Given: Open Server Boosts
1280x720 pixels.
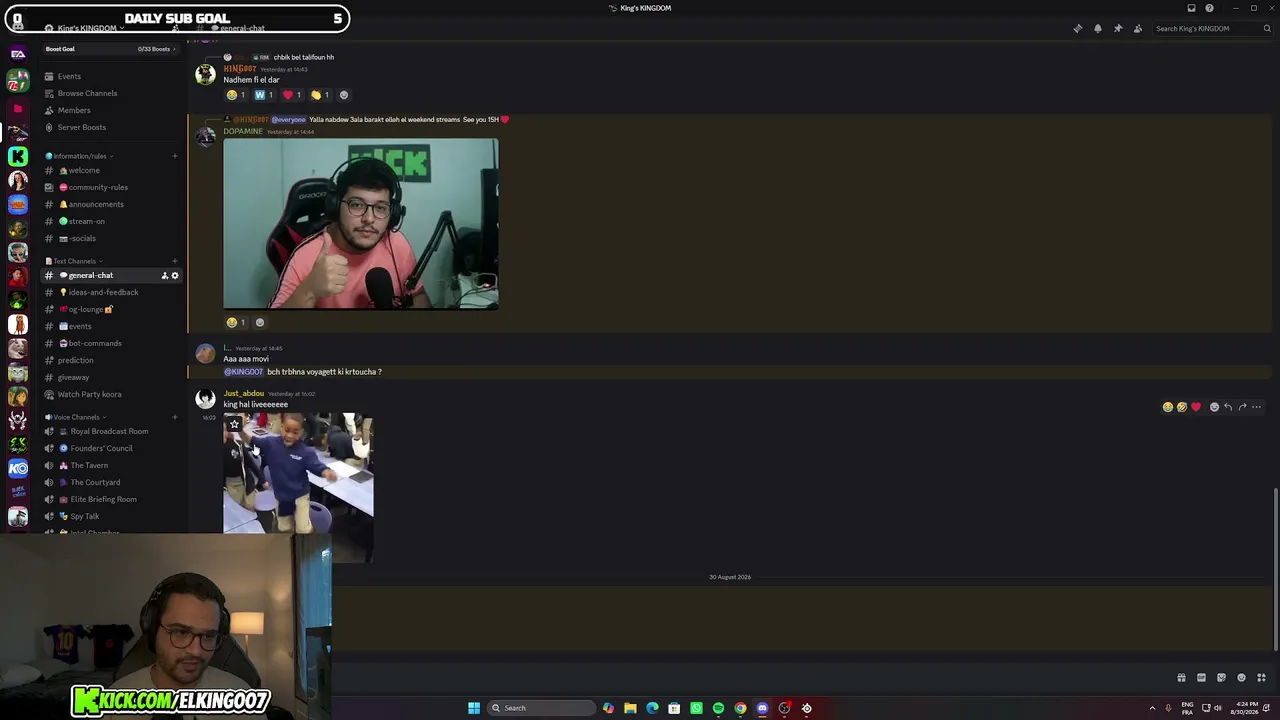Looking at the screenshot, I should 111,127.
